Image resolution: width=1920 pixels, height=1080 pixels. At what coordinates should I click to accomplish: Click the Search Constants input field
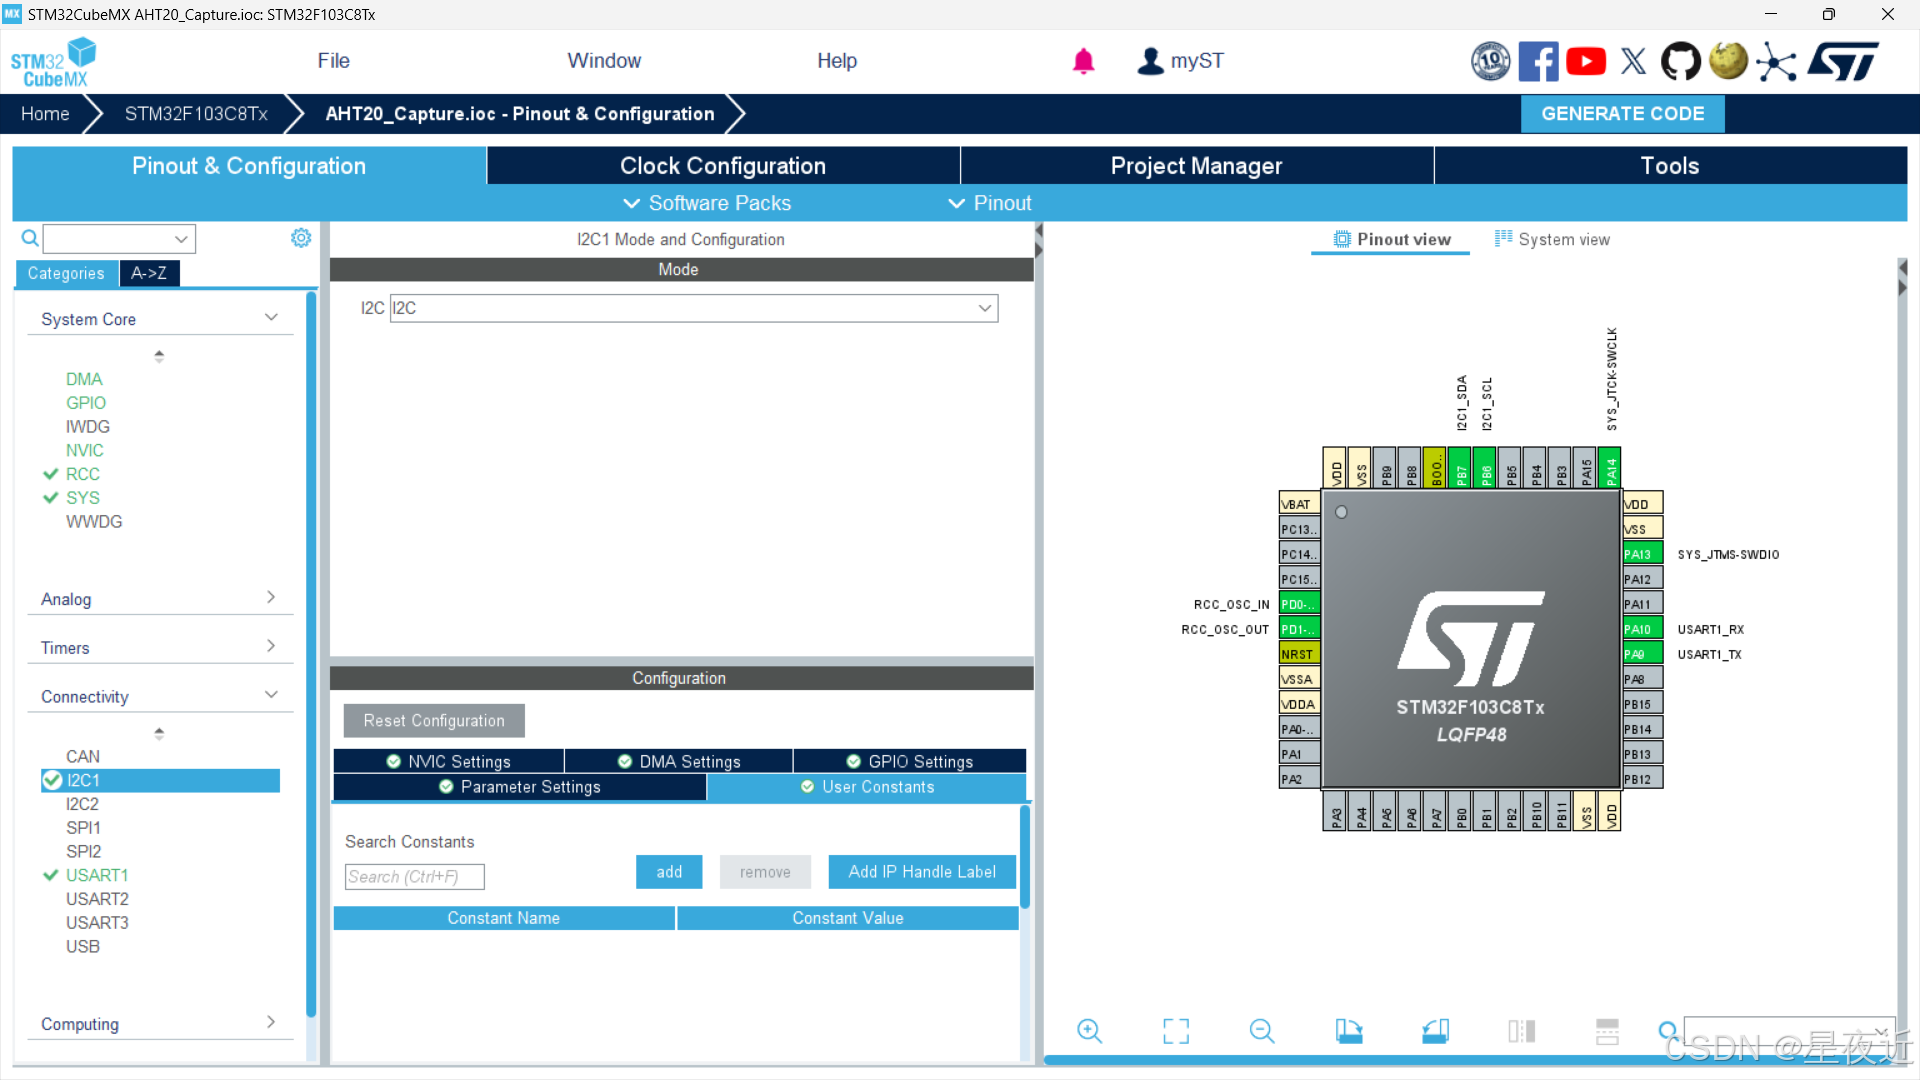click(x=414, y=877)
